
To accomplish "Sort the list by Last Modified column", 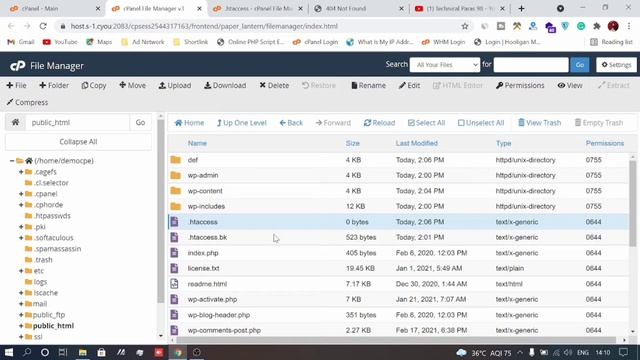I will 416,143.
